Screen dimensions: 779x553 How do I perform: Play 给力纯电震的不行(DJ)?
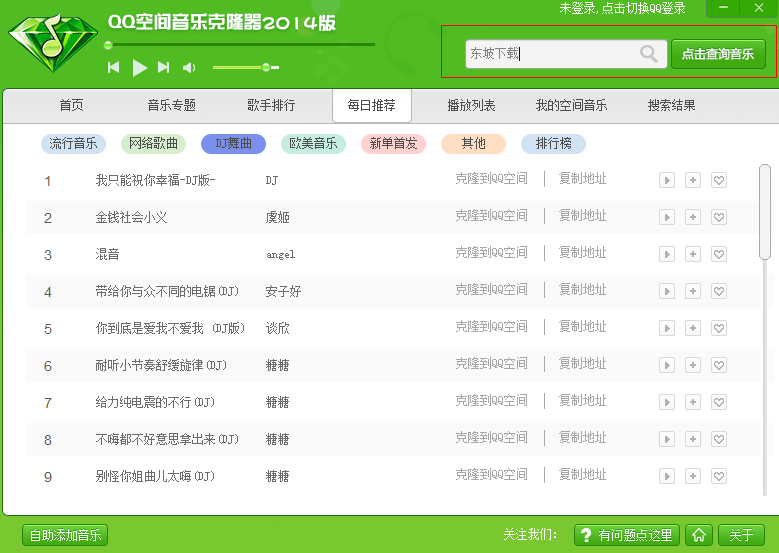[667, 402]
